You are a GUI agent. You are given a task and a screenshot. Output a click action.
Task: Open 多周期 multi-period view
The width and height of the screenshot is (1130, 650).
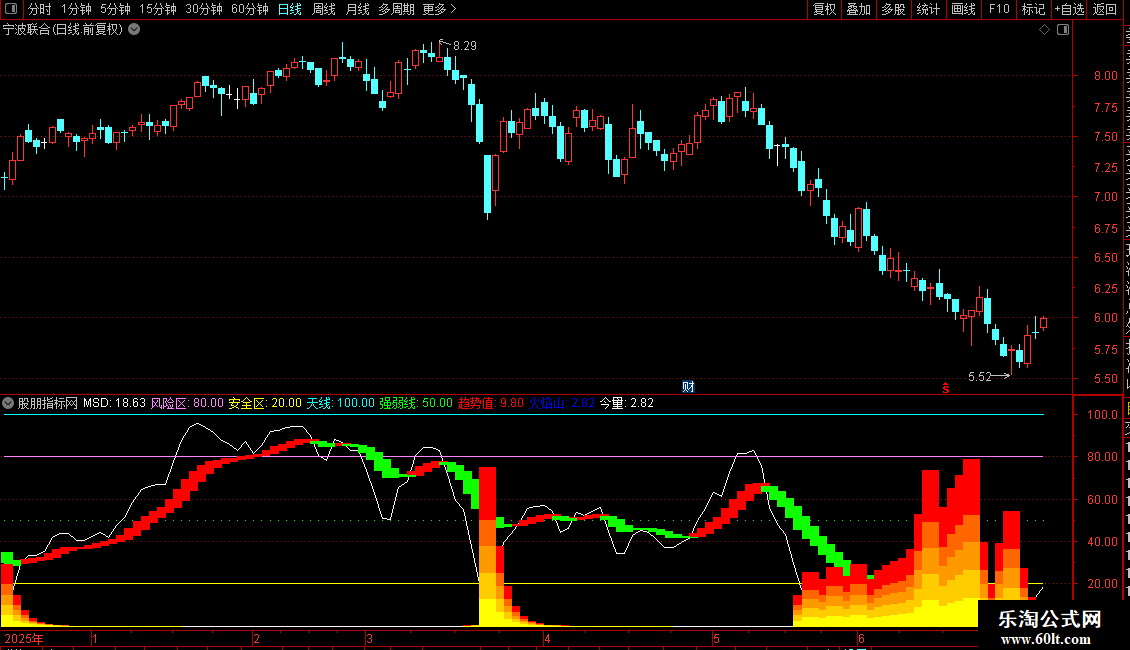pyautogui.click(x=396, y=9)
